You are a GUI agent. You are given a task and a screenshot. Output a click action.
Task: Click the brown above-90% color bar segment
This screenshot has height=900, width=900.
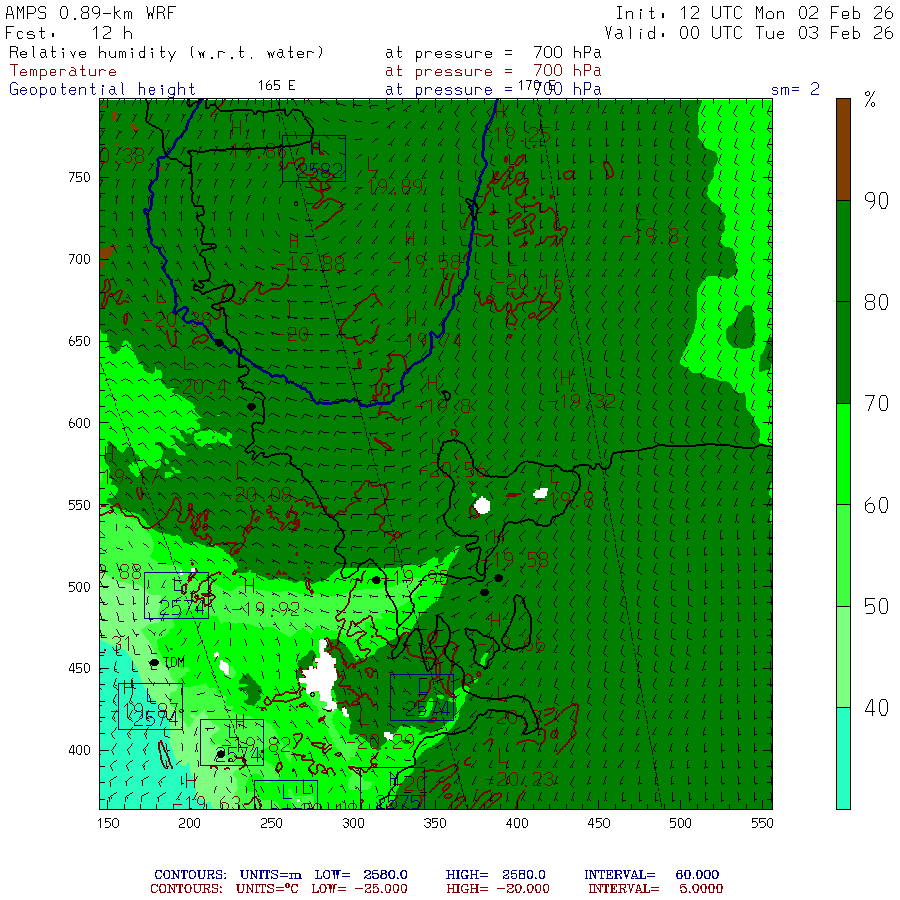(843, 149)
